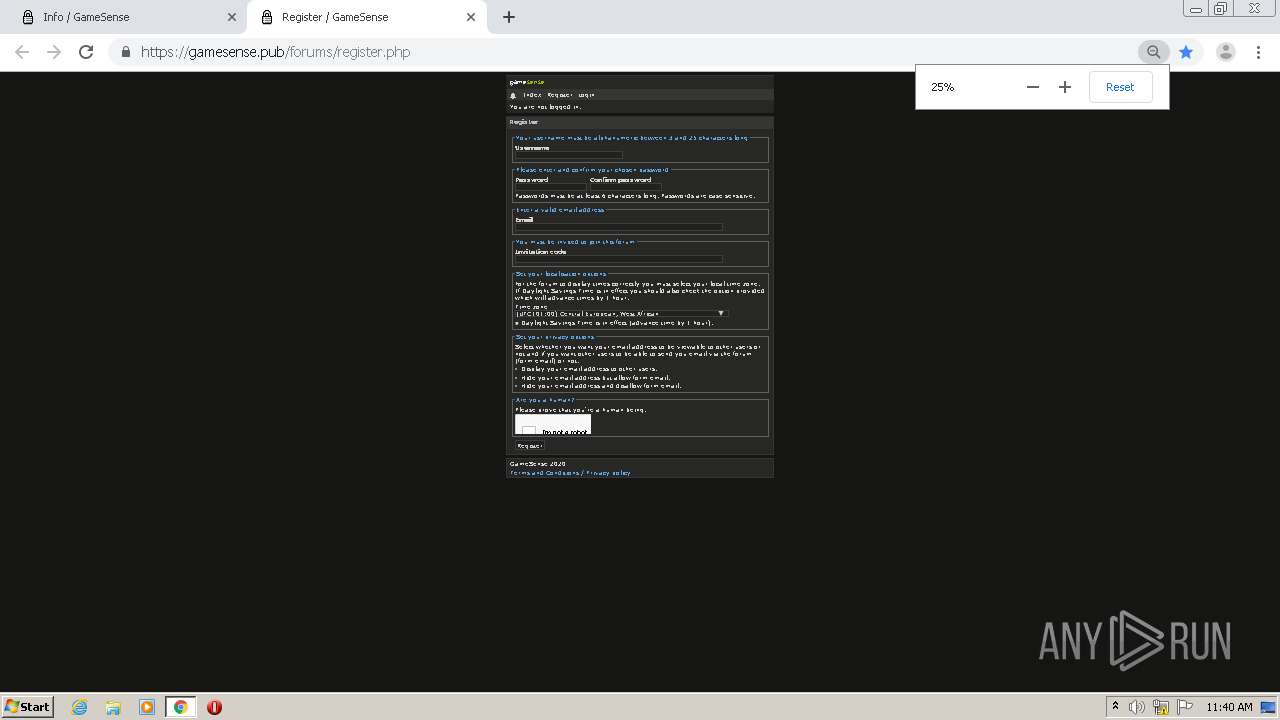Open the media player taskbar icon
Viewport: 1280px width, 720px height.
(147, 707)
